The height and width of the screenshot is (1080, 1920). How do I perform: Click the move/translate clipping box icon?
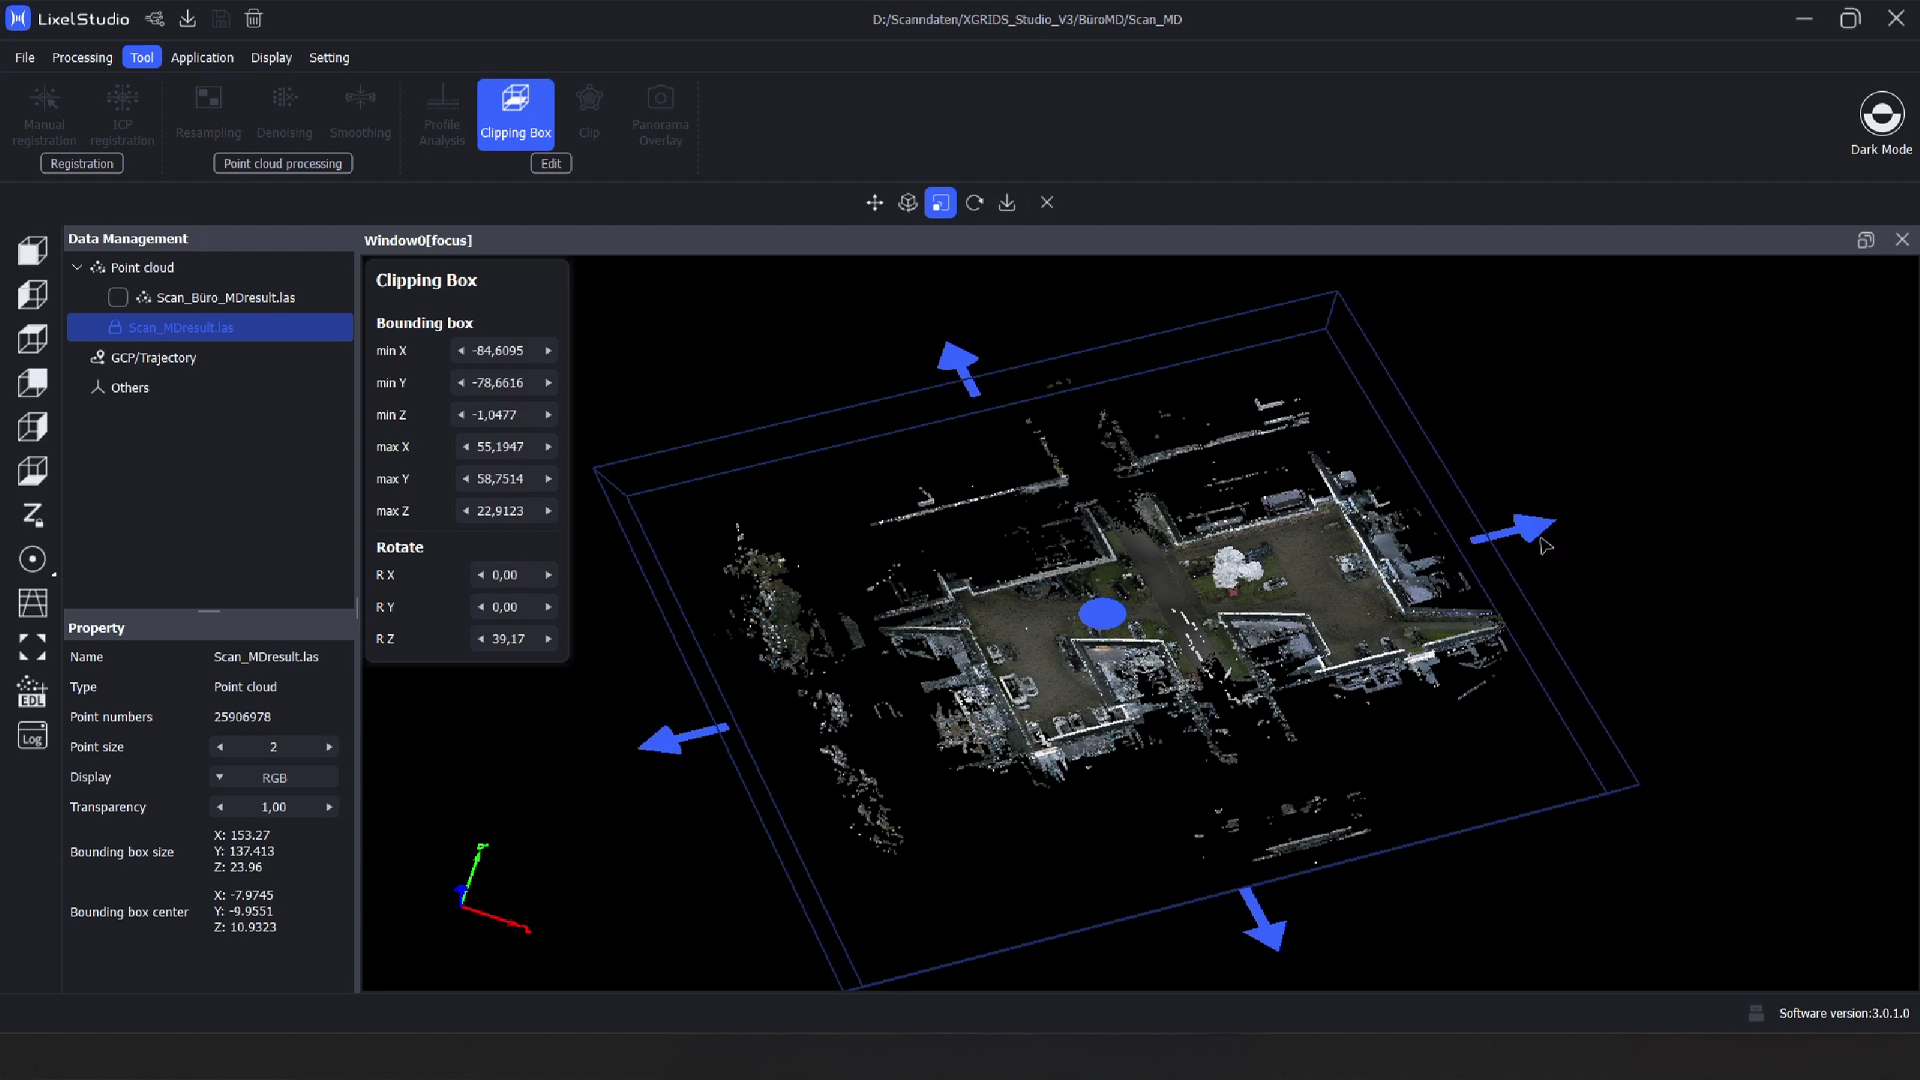[874, 203]
